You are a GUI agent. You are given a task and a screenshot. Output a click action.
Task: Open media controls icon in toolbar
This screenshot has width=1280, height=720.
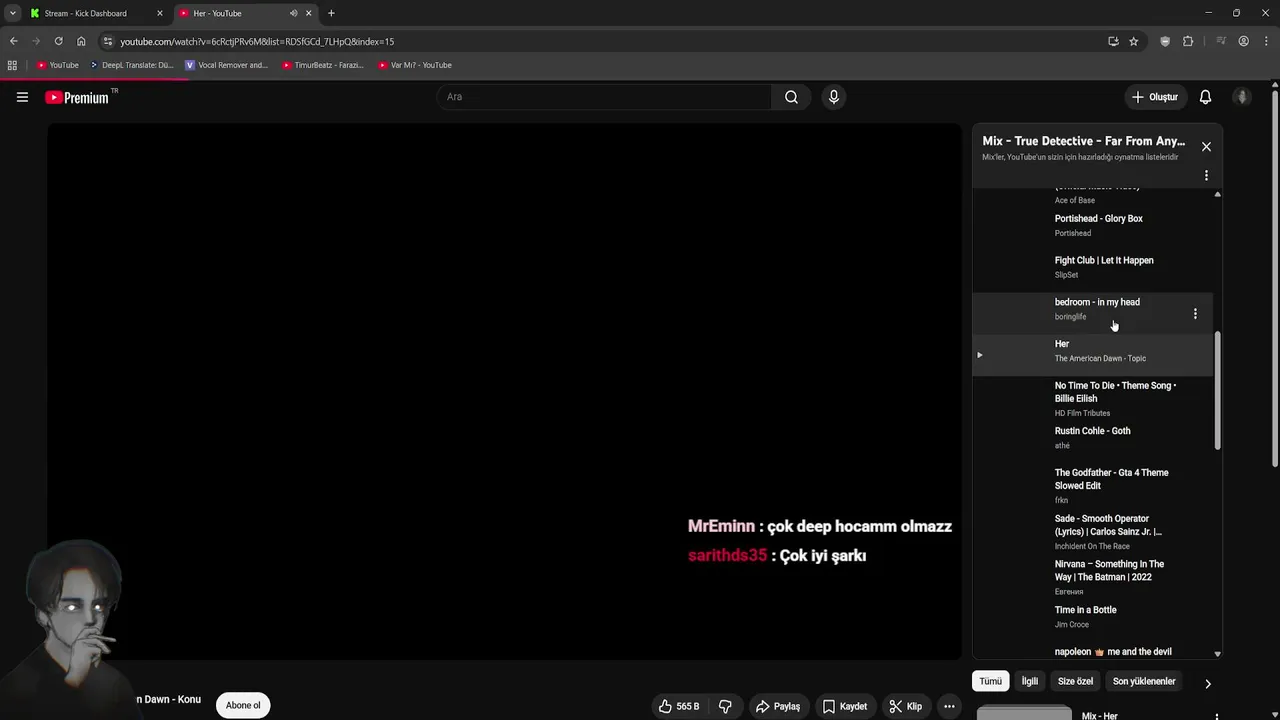tap(1221, 41)
